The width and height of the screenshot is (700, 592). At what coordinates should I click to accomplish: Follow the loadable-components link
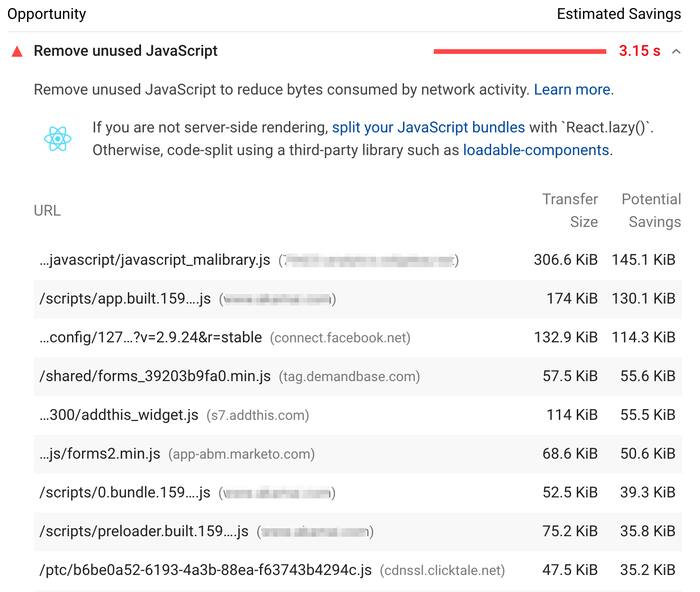coord(535,150)
